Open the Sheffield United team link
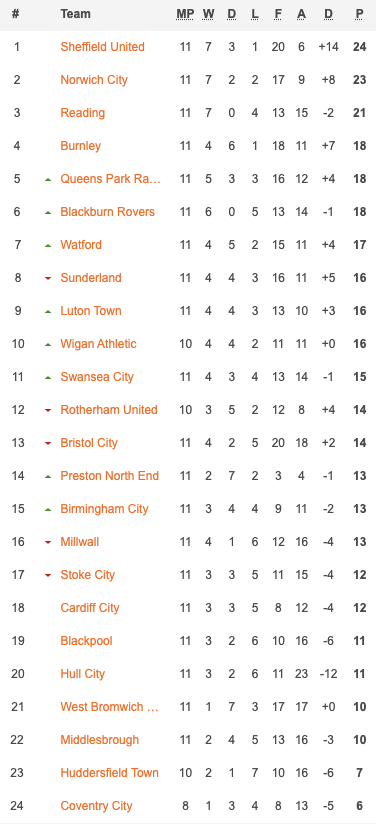 (x=102, y=47)
